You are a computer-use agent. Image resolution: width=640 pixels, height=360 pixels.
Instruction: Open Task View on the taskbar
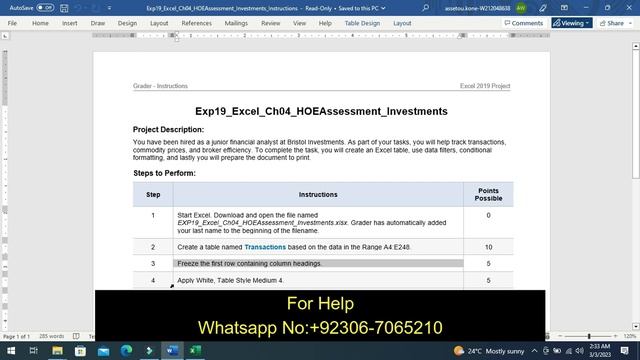click(34, 351)
